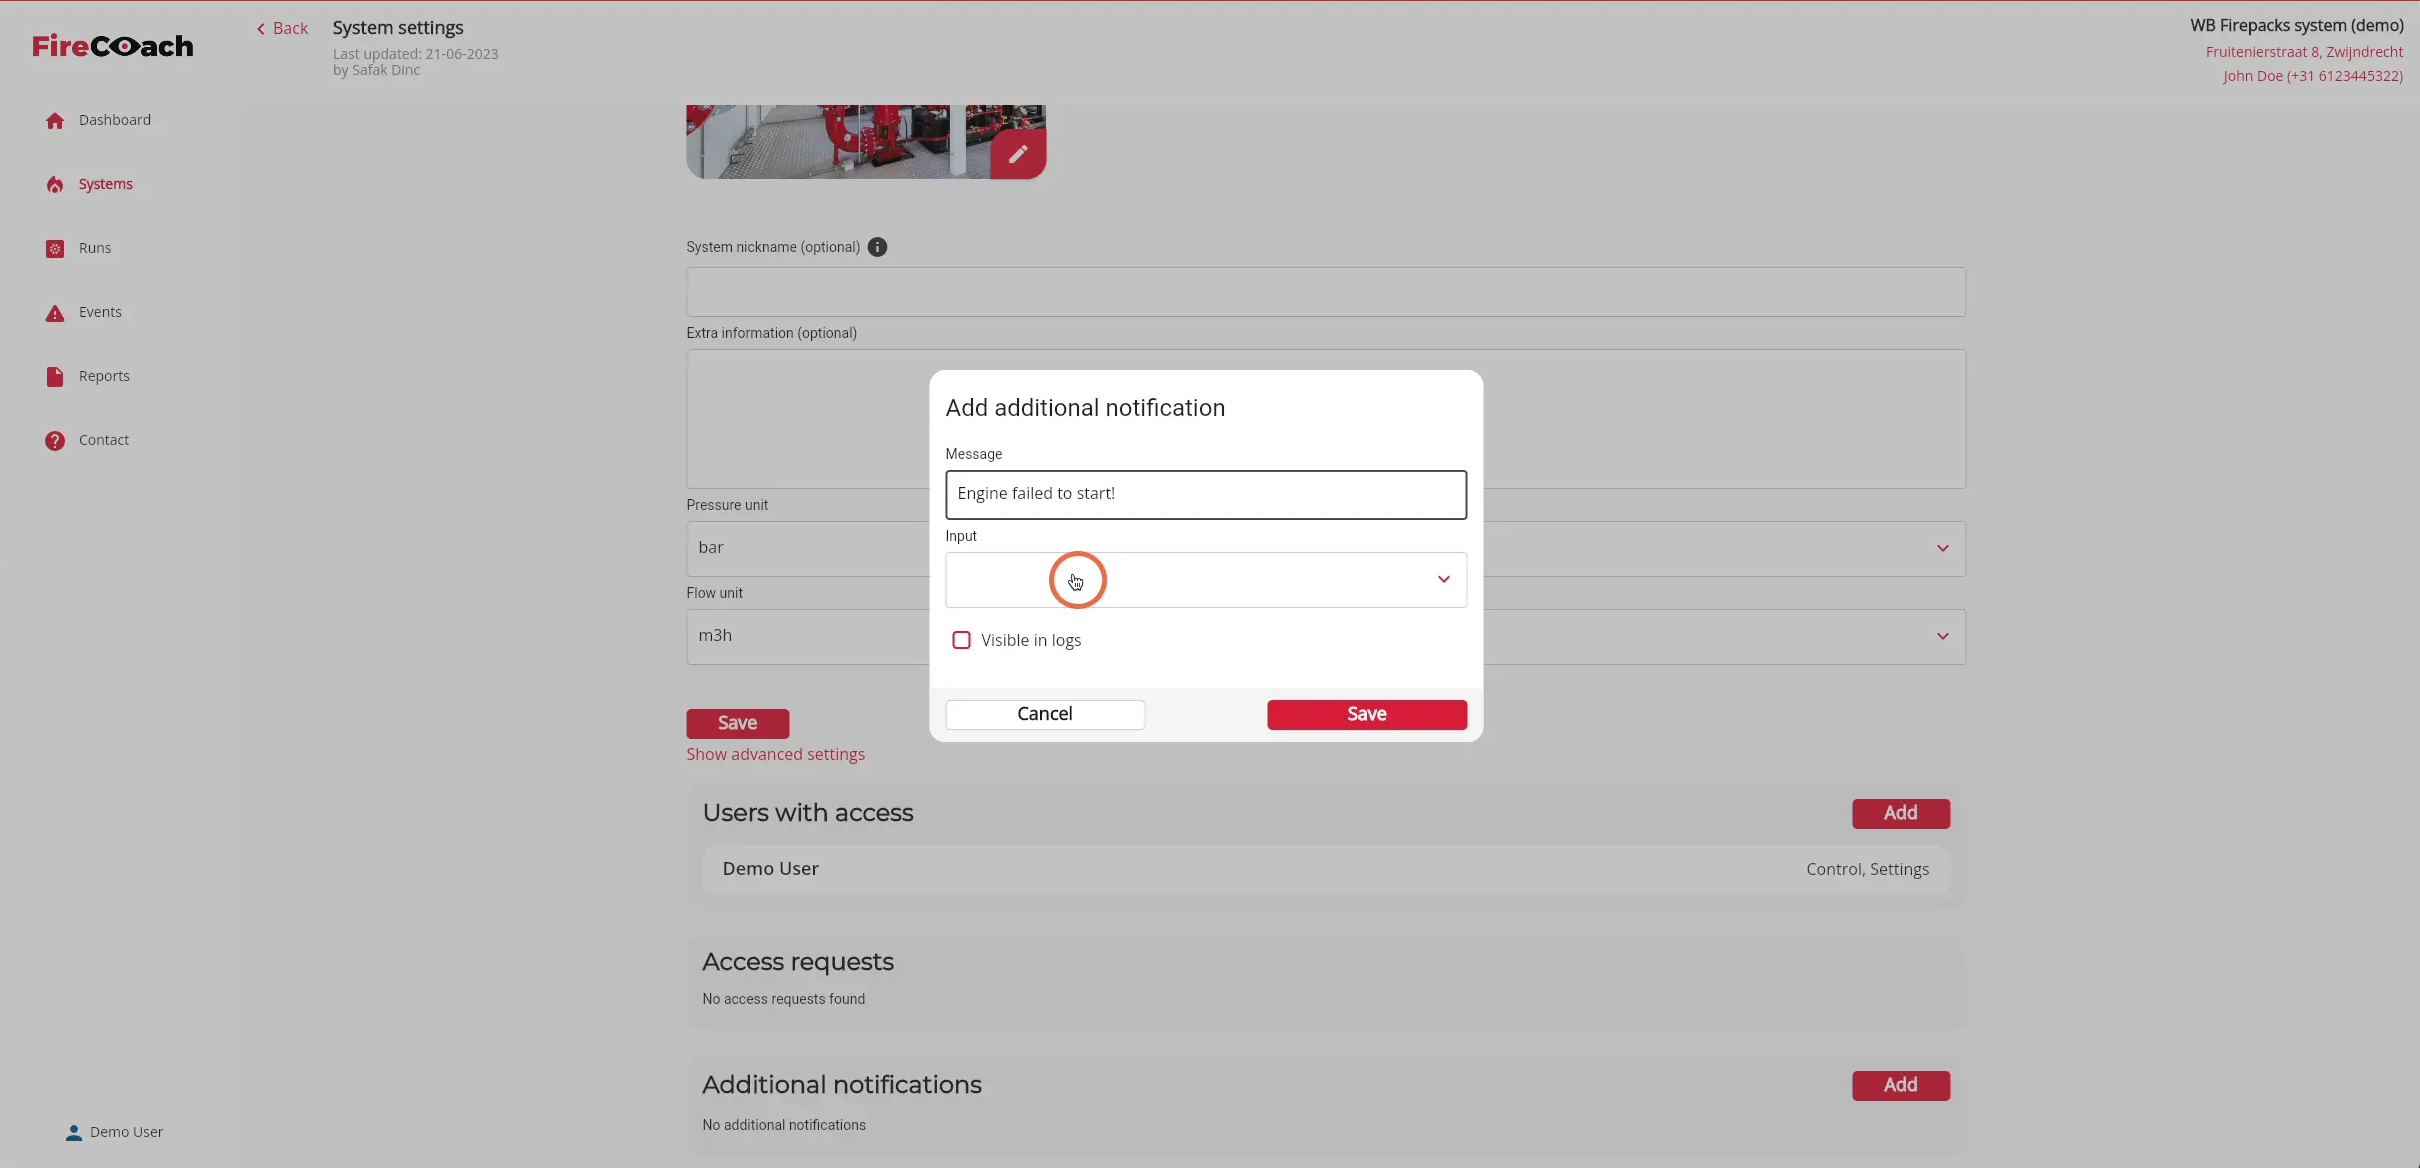Screen dimensions: 2420x1168
Task: Tick the Visible in logs checkbox
Action: [x=961, y=640]
